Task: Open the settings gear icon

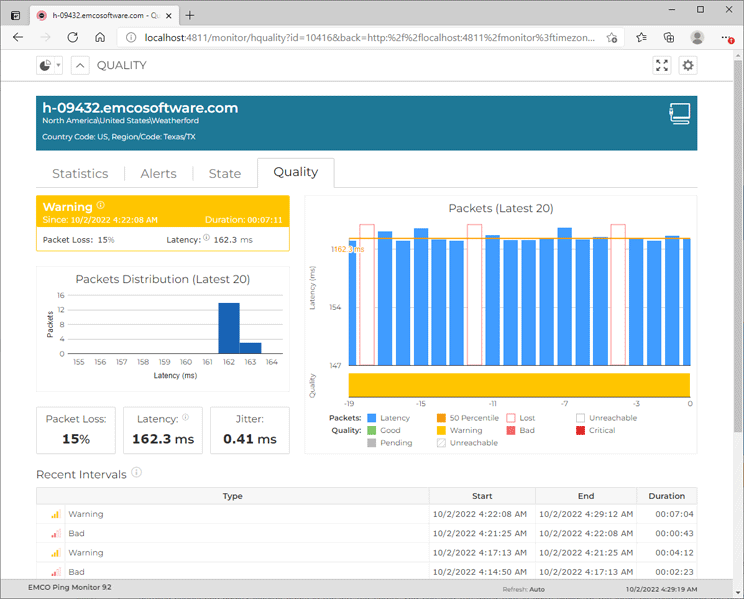Action: [688, 65]
